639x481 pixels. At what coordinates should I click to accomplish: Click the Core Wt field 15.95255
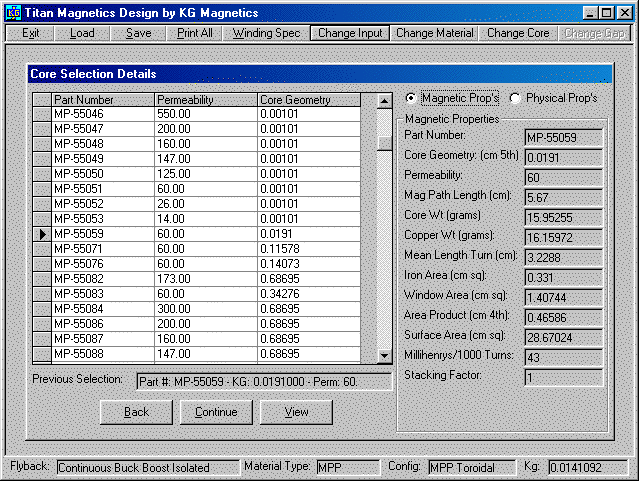[564, 218]
